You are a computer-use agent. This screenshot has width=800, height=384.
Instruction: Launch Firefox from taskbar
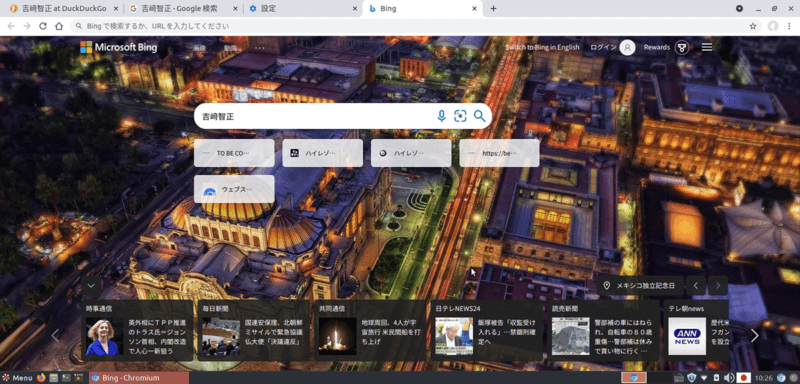pos(41,378)
